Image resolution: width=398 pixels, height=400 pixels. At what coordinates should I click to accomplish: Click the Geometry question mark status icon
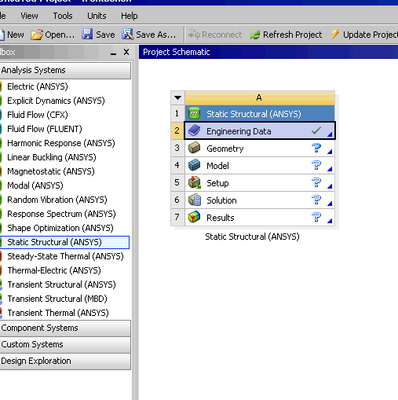[316, 148]
